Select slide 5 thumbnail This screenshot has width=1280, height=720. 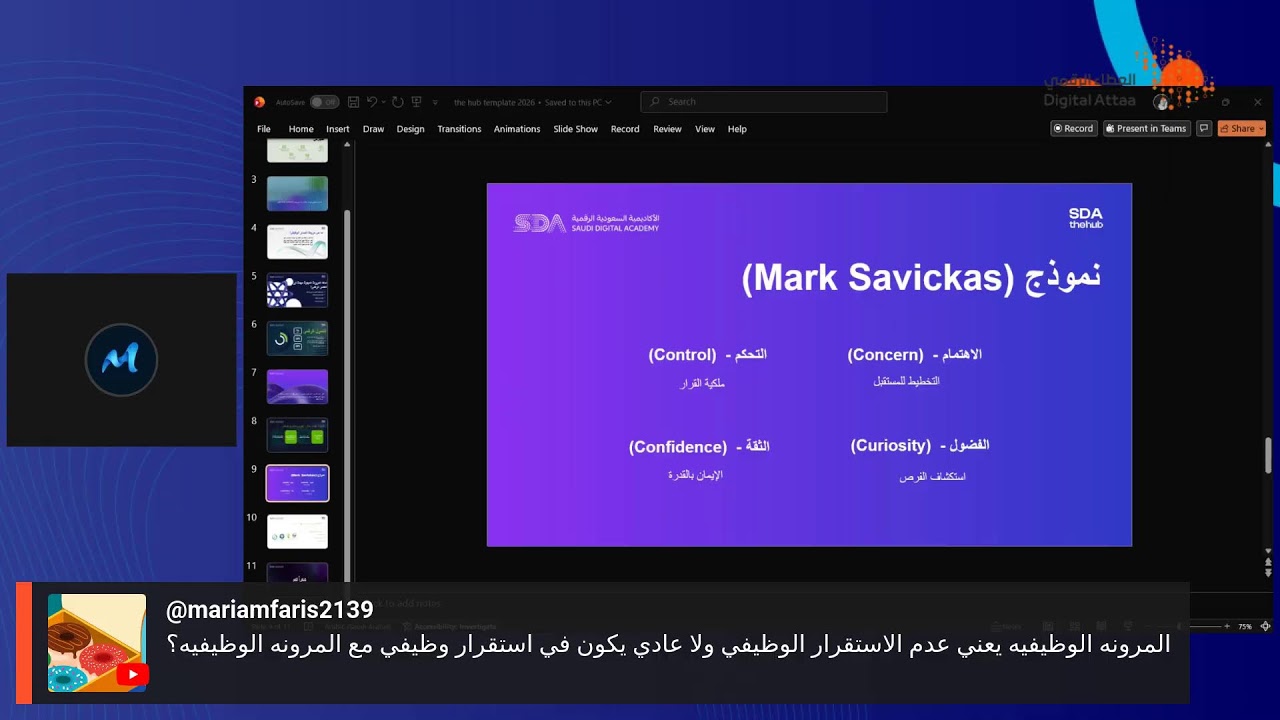point(297,290)
